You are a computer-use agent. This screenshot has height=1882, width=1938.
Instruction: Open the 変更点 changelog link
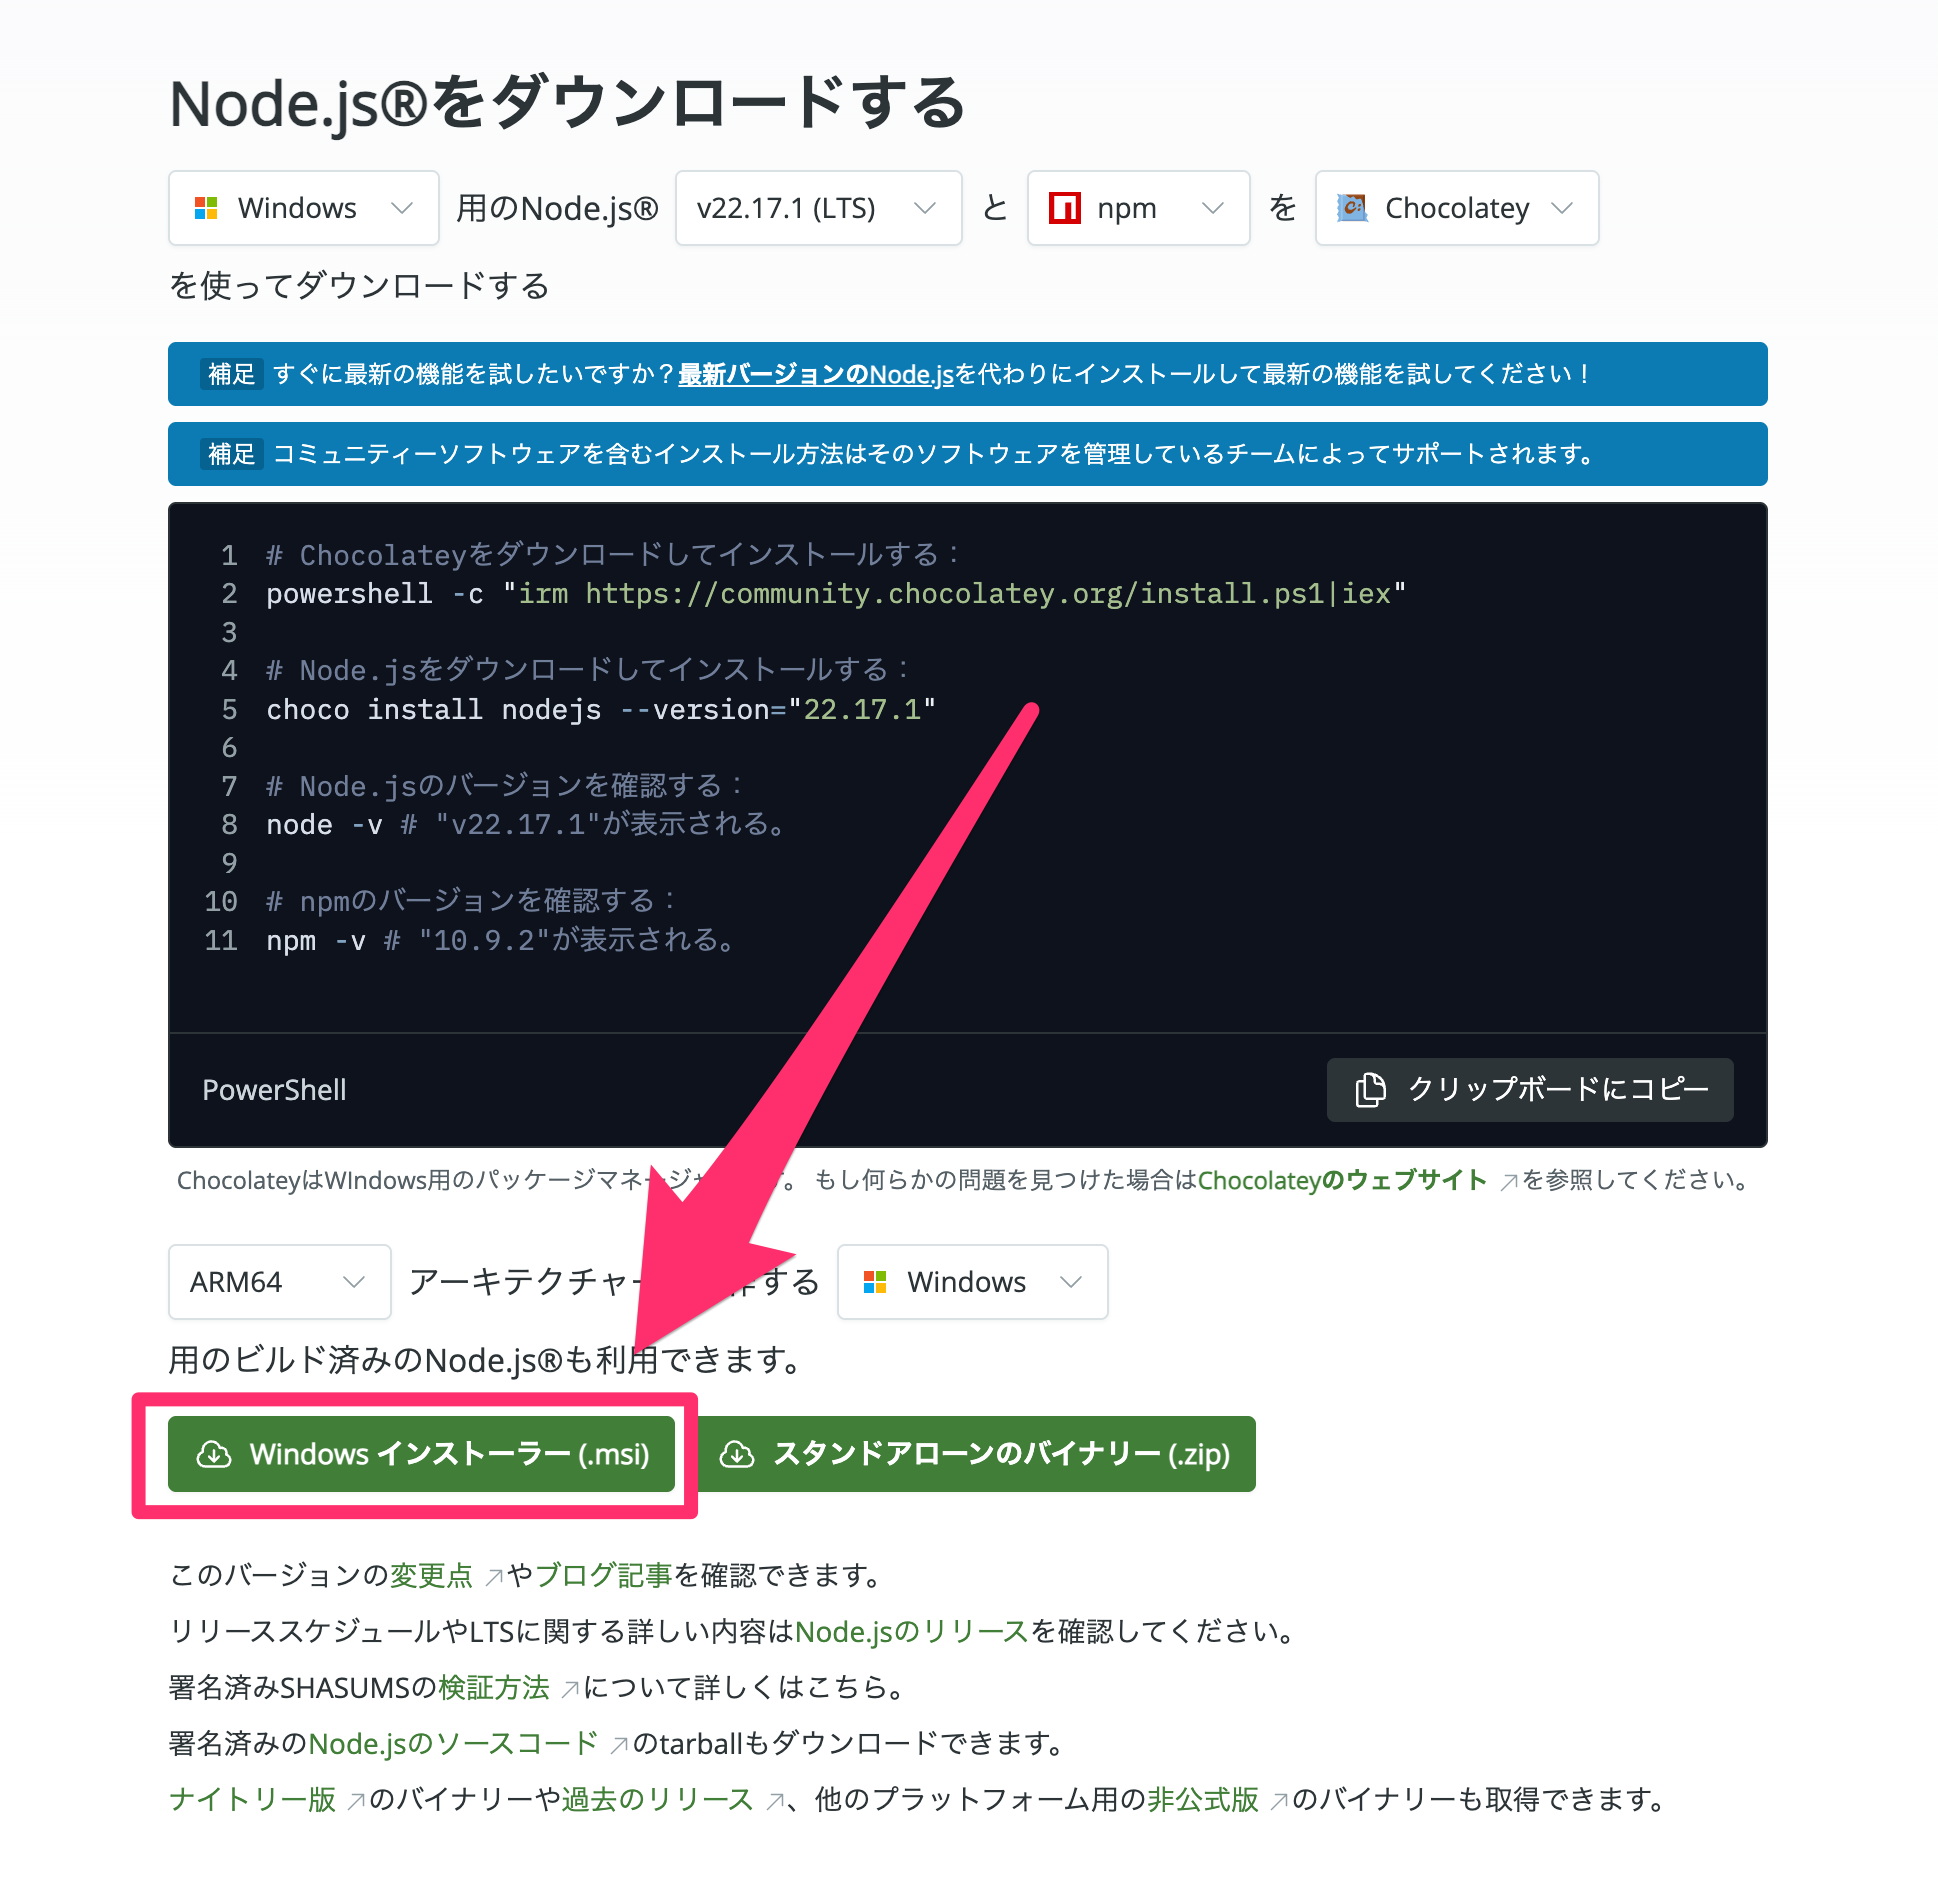pyautogui.click(x=432, y=1576)
